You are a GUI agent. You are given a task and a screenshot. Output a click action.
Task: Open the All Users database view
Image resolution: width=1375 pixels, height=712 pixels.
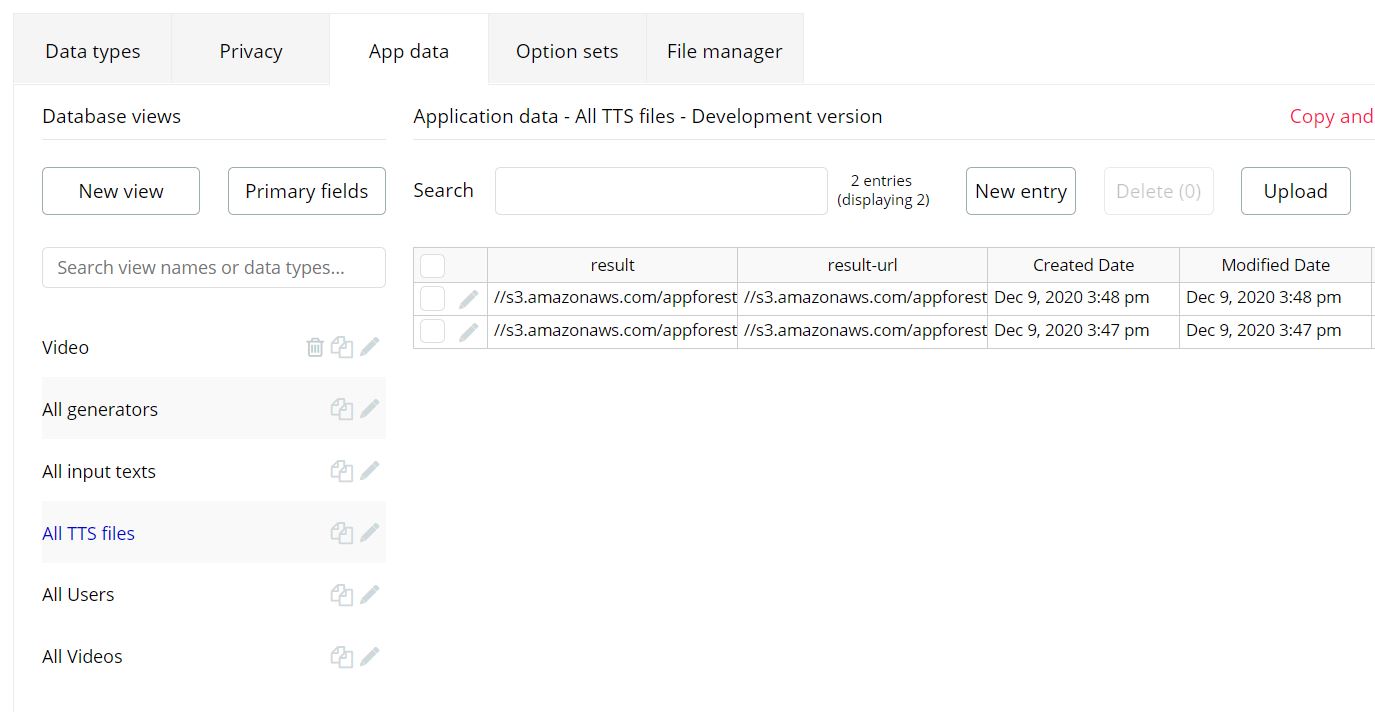tap(78, 594)
